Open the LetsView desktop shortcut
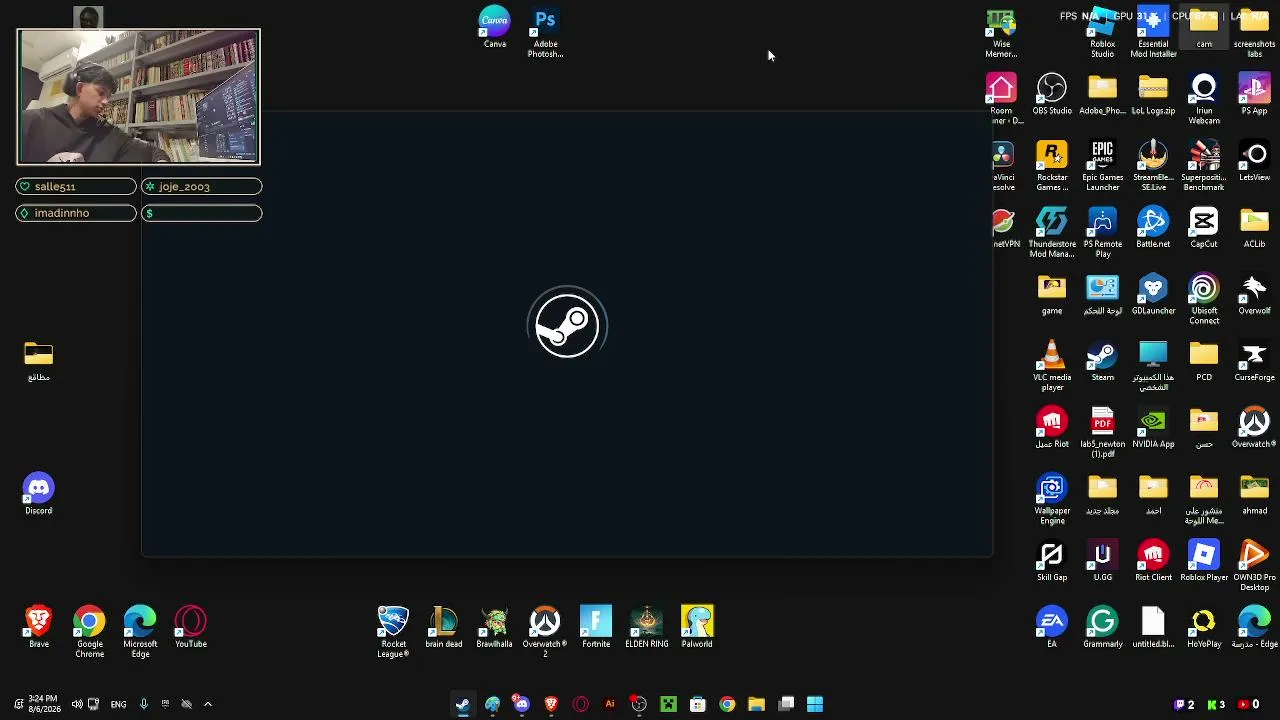1280x720 pixels. 1254,162
